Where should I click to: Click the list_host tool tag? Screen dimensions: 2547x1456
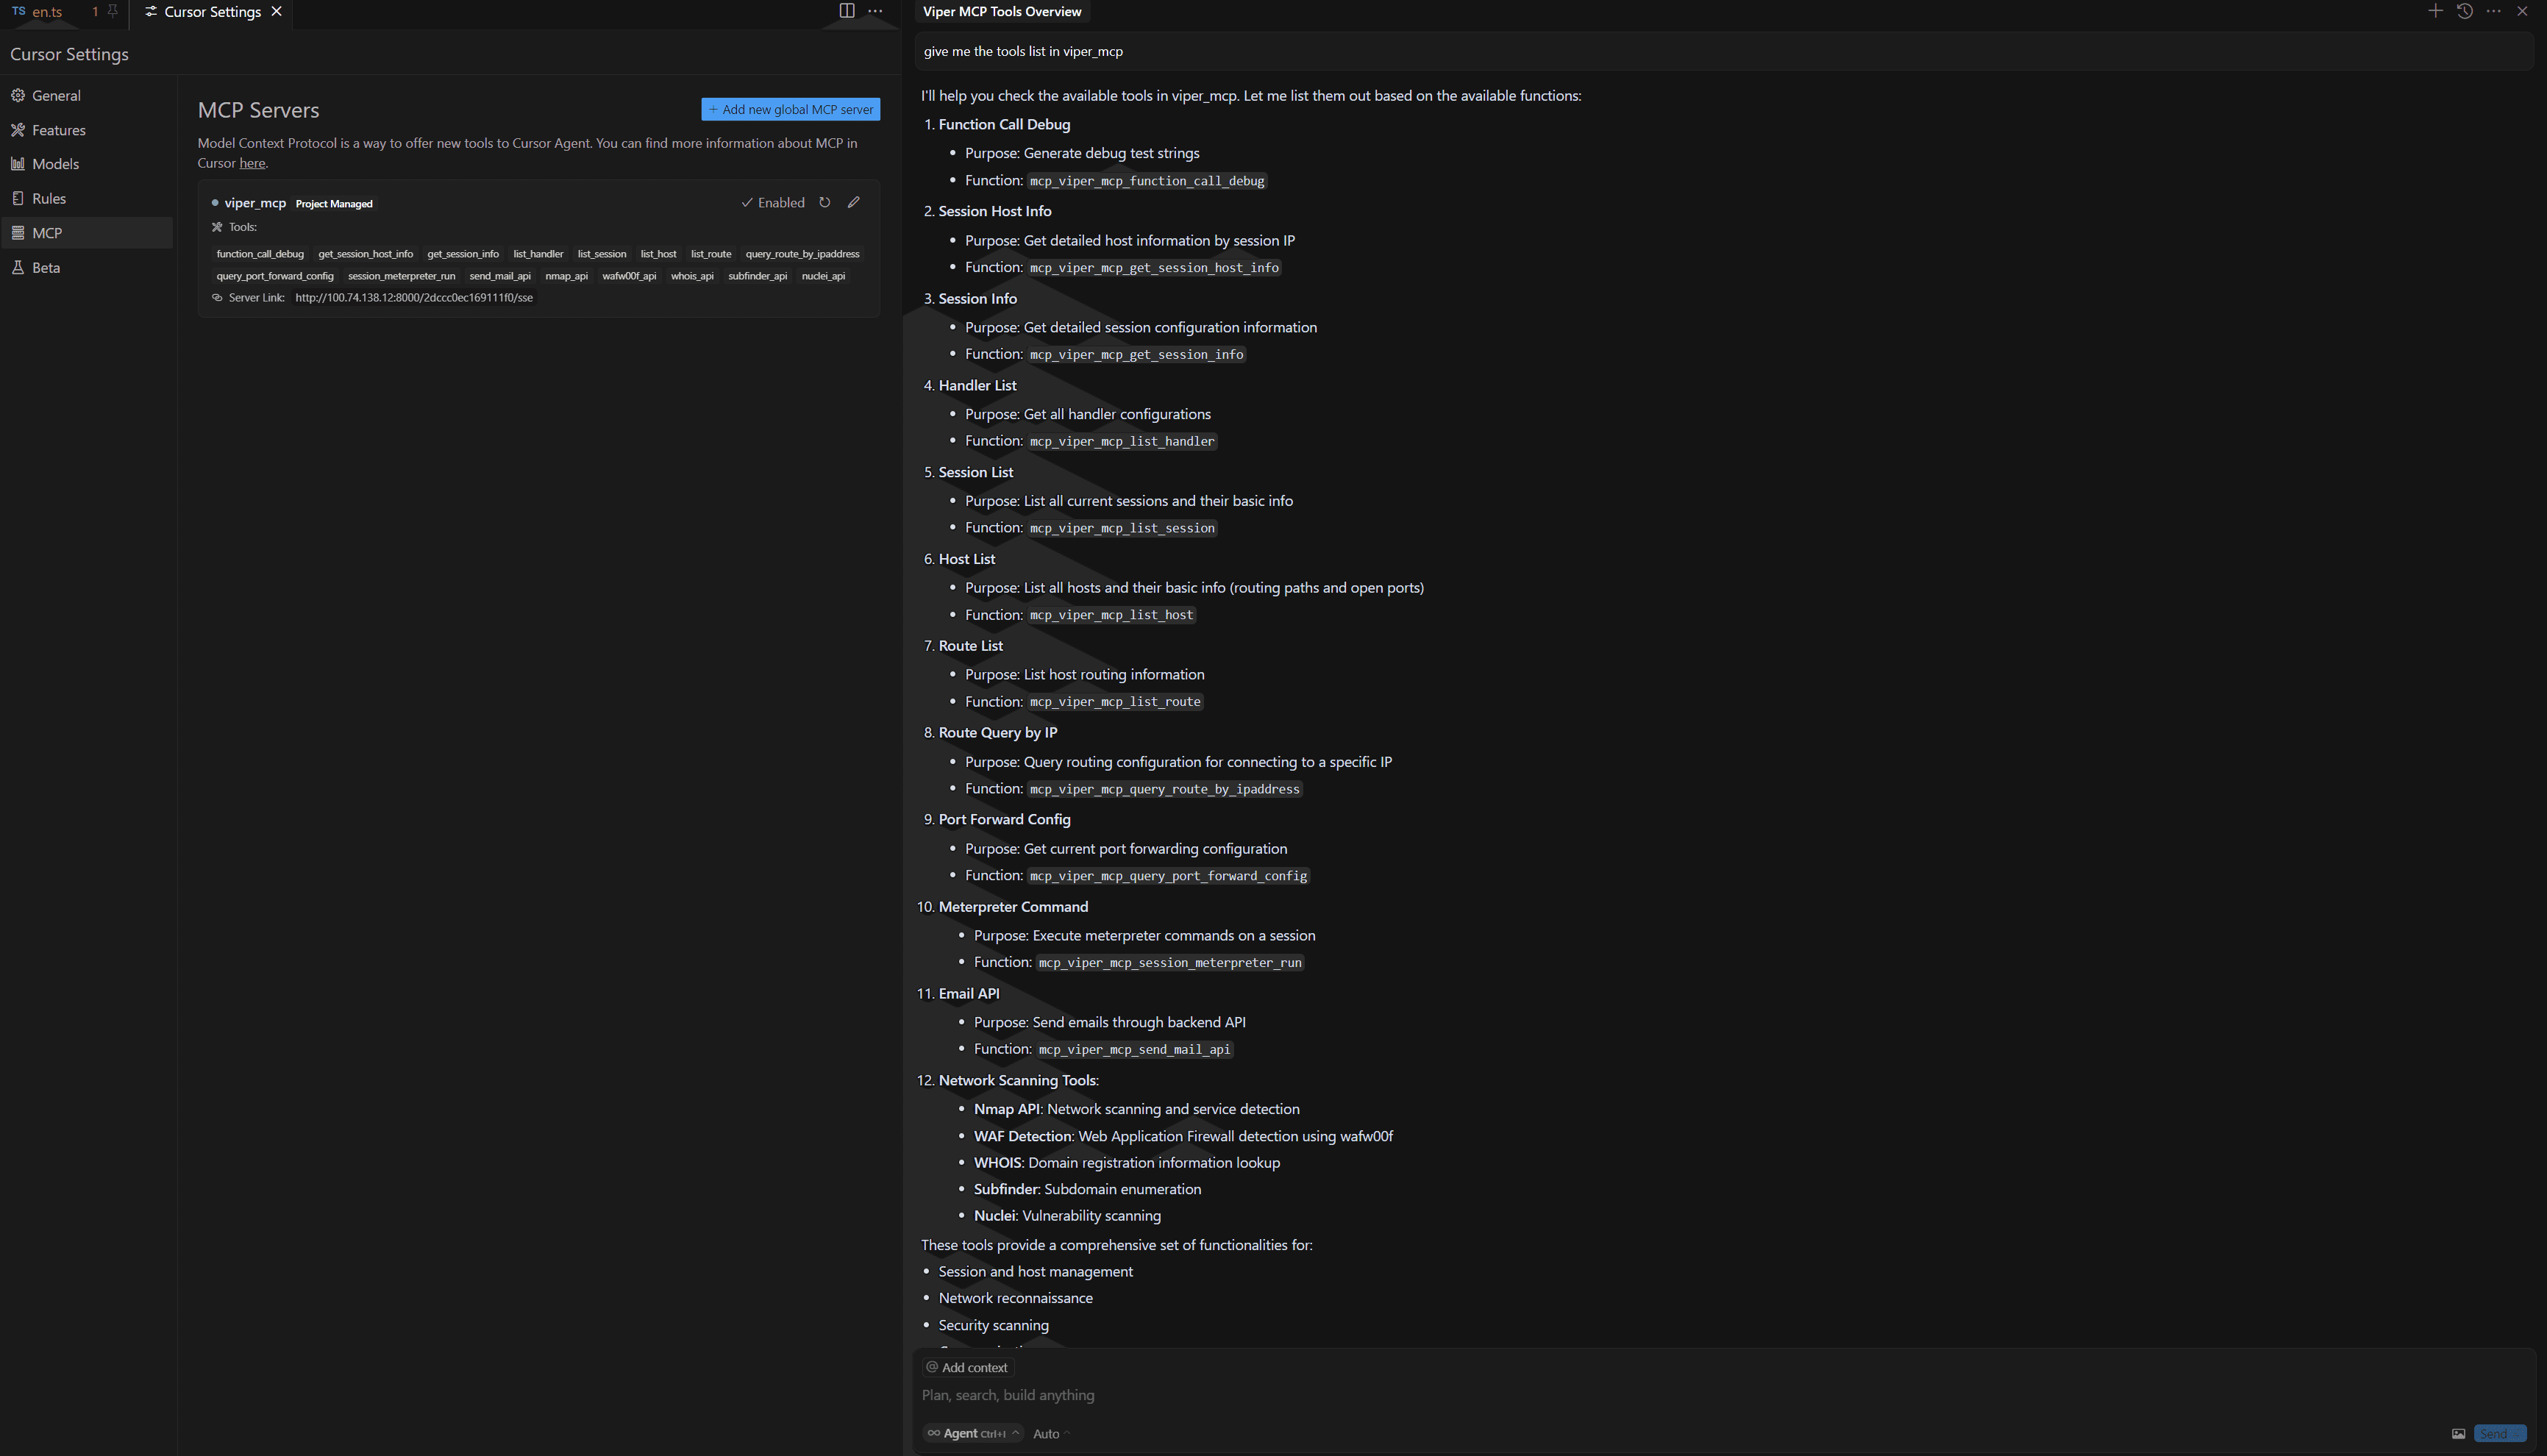click(658, 254)
